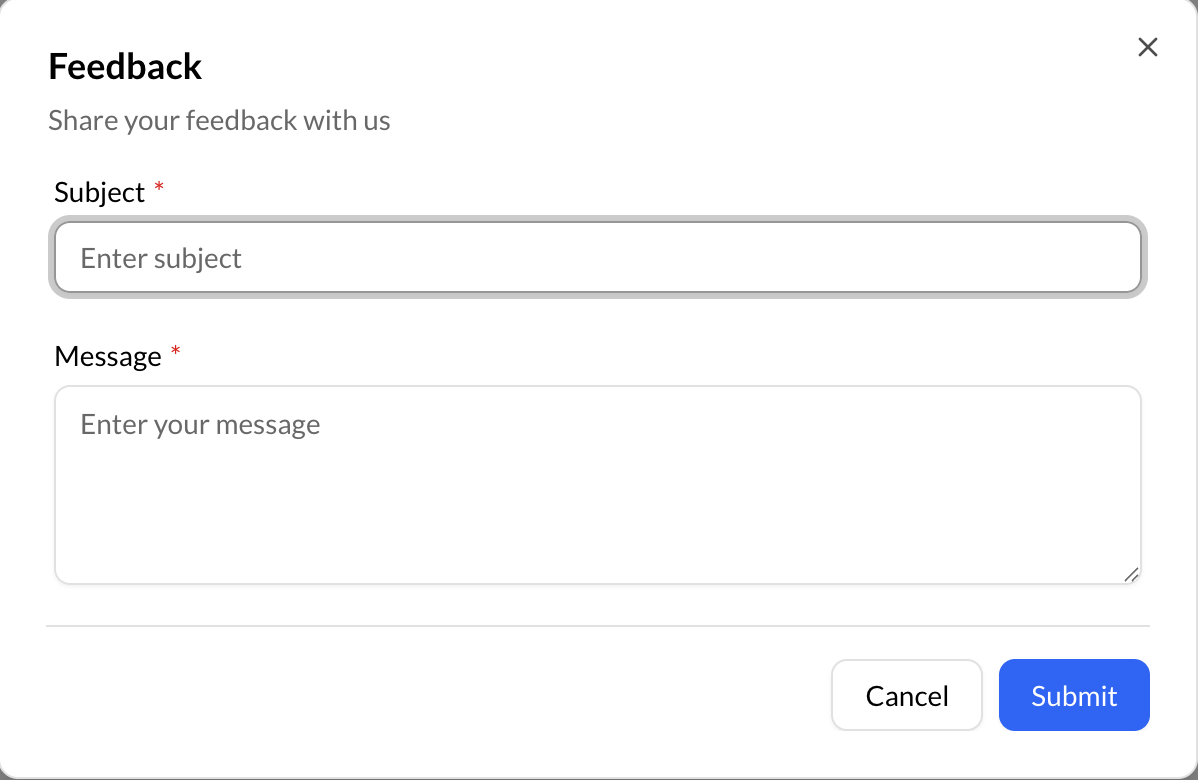The height and width of the screenshot is (780, 1198).
Task: Click the center of the Message box
Action: point(598,484)
